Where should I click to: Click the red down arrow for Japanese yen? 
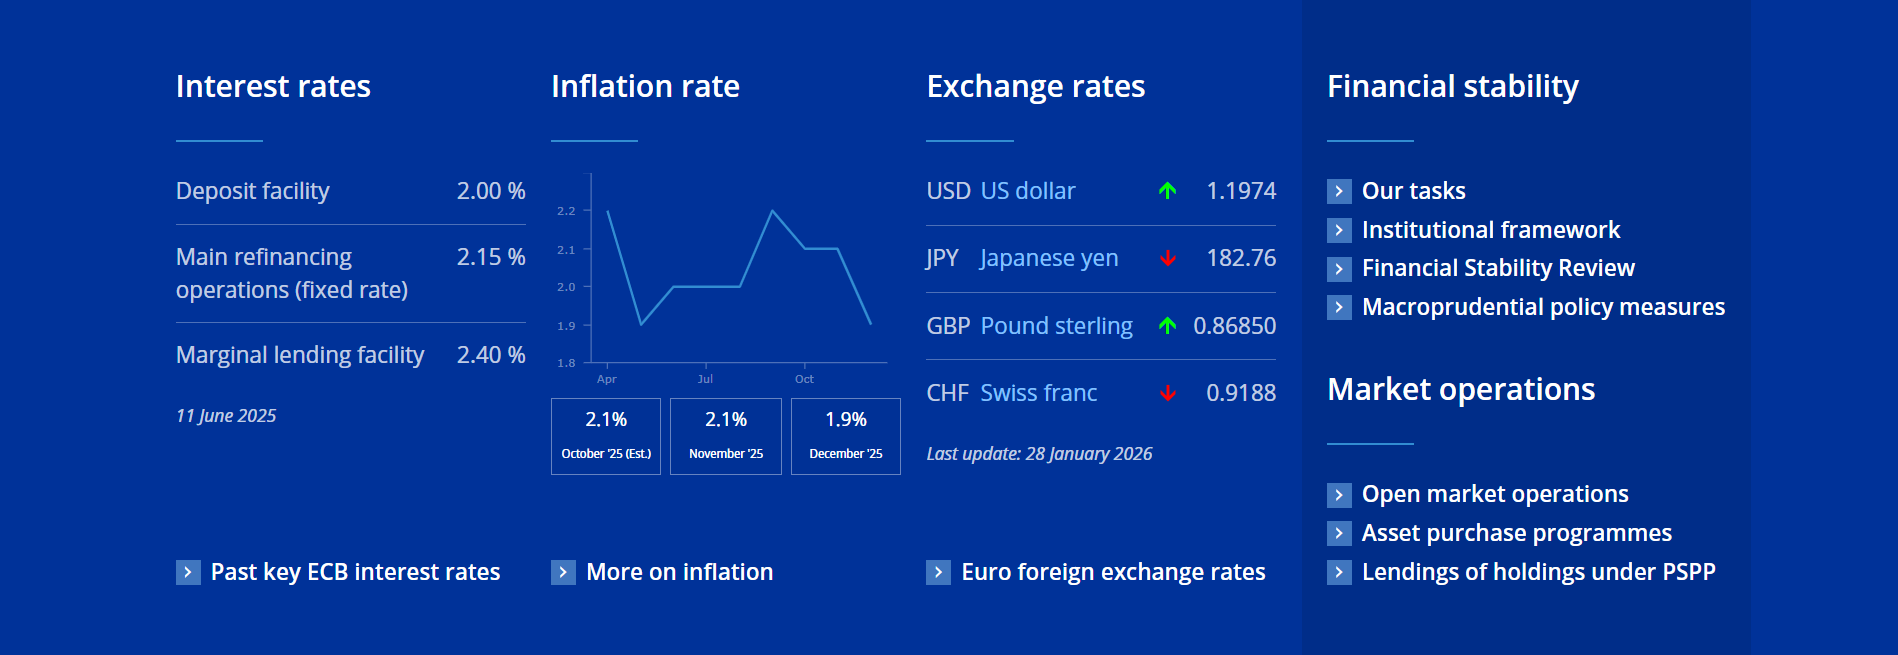pos(1167,258)
